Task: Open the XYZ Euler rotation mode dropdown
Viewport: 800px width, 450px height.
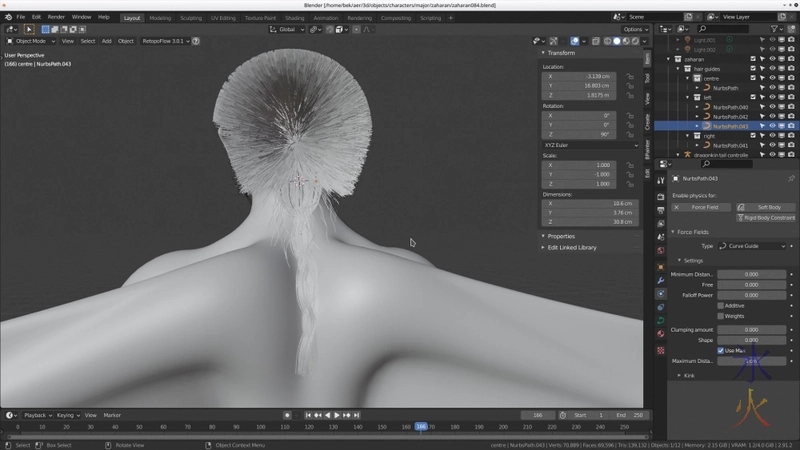Action: [x=590, y=145]
